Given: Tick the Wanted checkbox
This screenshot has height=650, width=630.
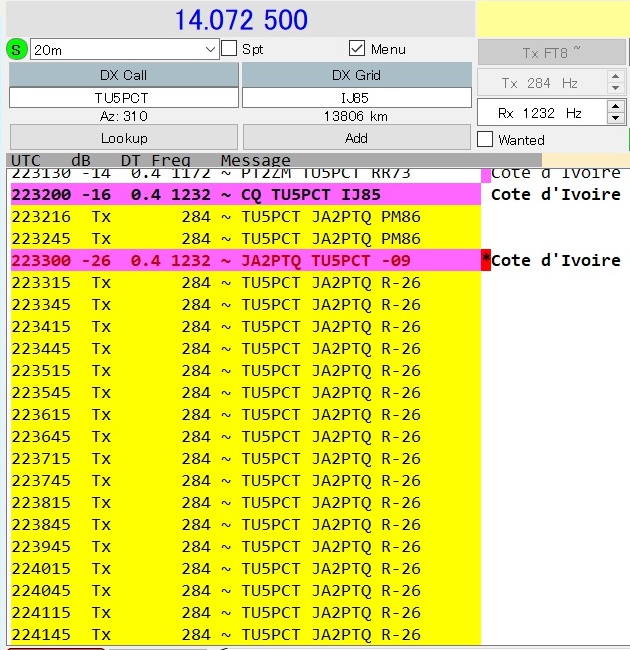Looking at the screenshot, I should [x=485, y=140].
